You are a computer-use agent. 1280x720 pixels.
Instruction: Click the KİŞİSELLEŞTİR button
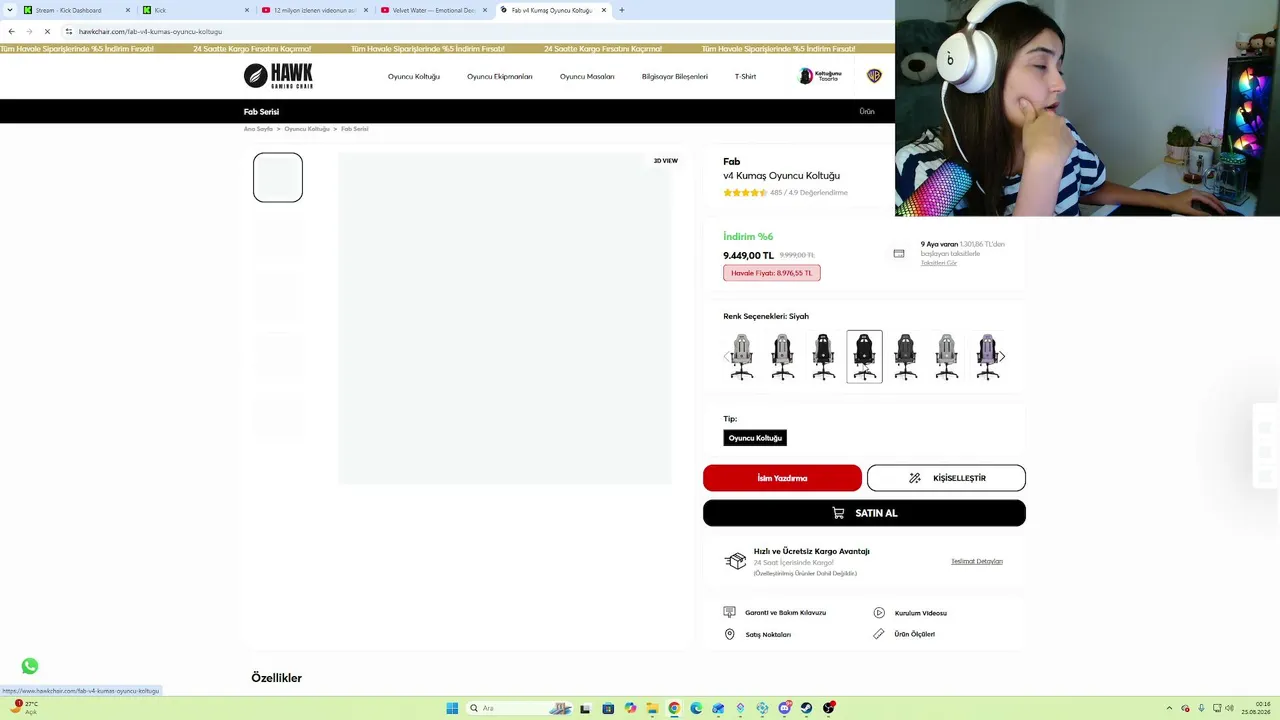pyautogui.click(x=946, y=478)
